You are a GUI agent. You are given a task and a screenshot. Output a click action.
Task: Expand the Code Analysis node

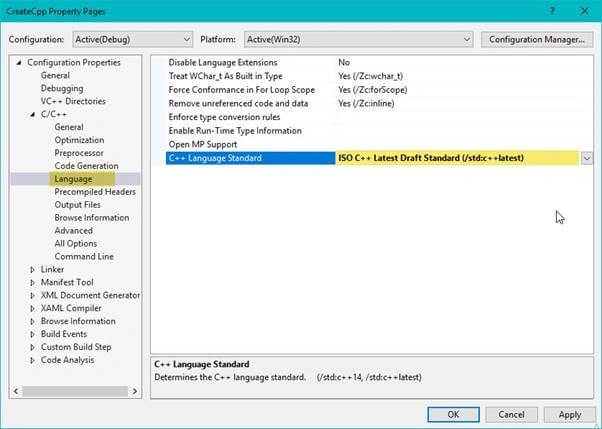(x=32, y=360)
